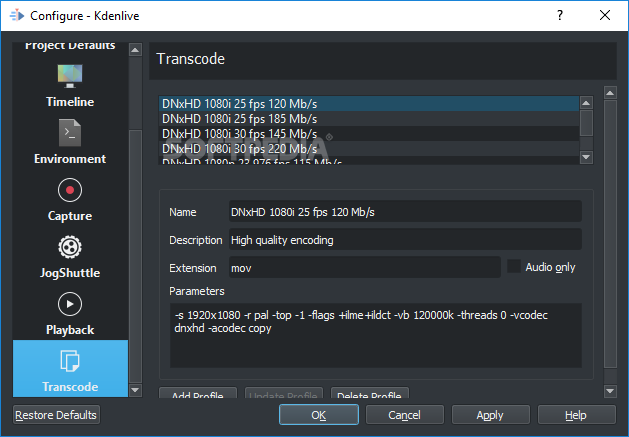Open the Playback settings page
This screenshot has width=629, height=437.
70,313
